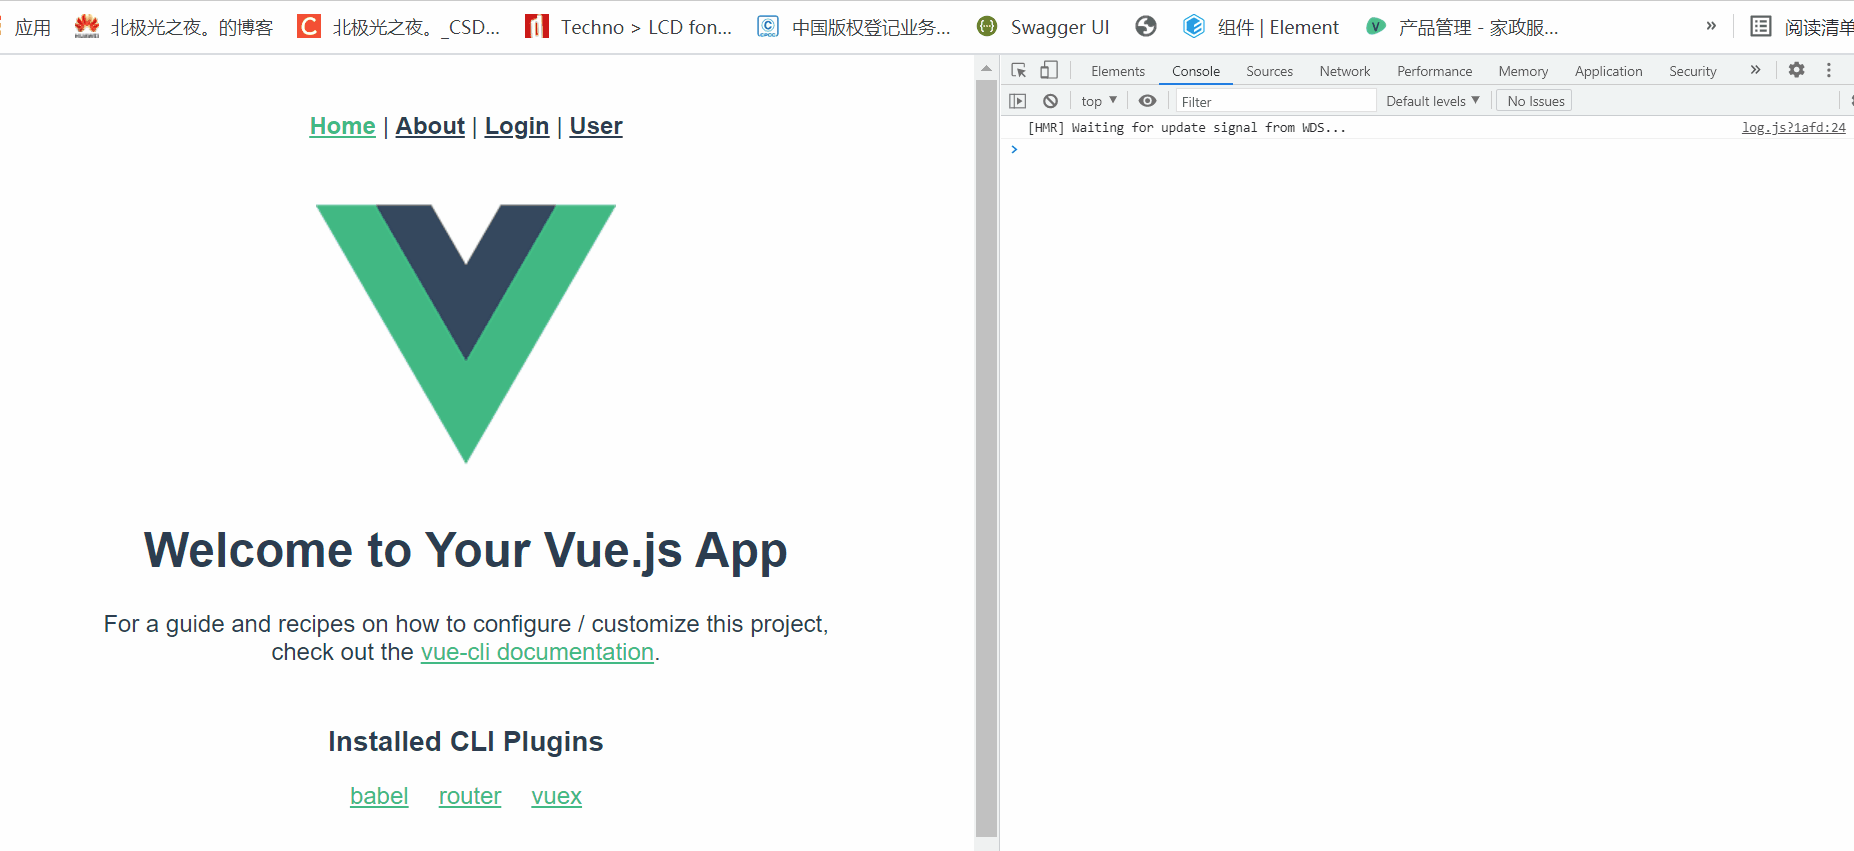The height and width of the screenshot is (851, 1854).
Task: Switch to the Security tab
Action: click(1692, 71)
